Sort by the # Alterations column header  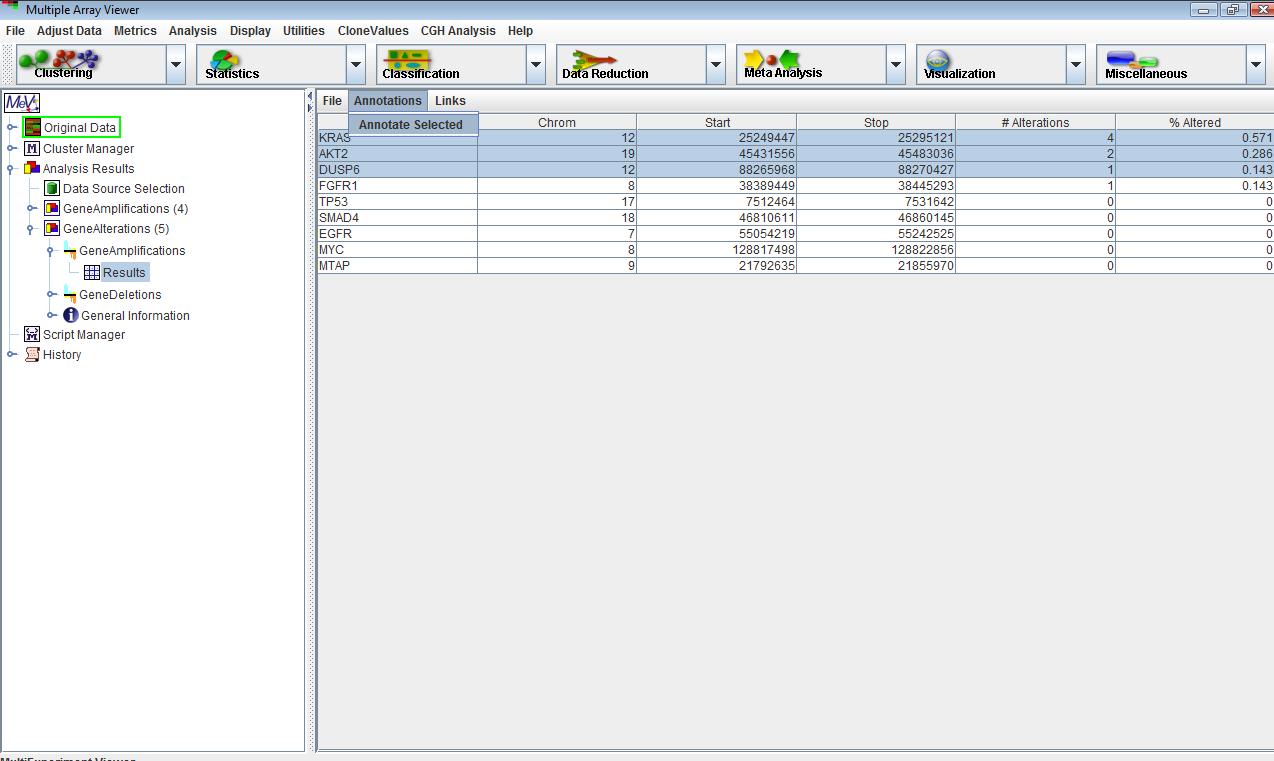[x=1035, y=123]
